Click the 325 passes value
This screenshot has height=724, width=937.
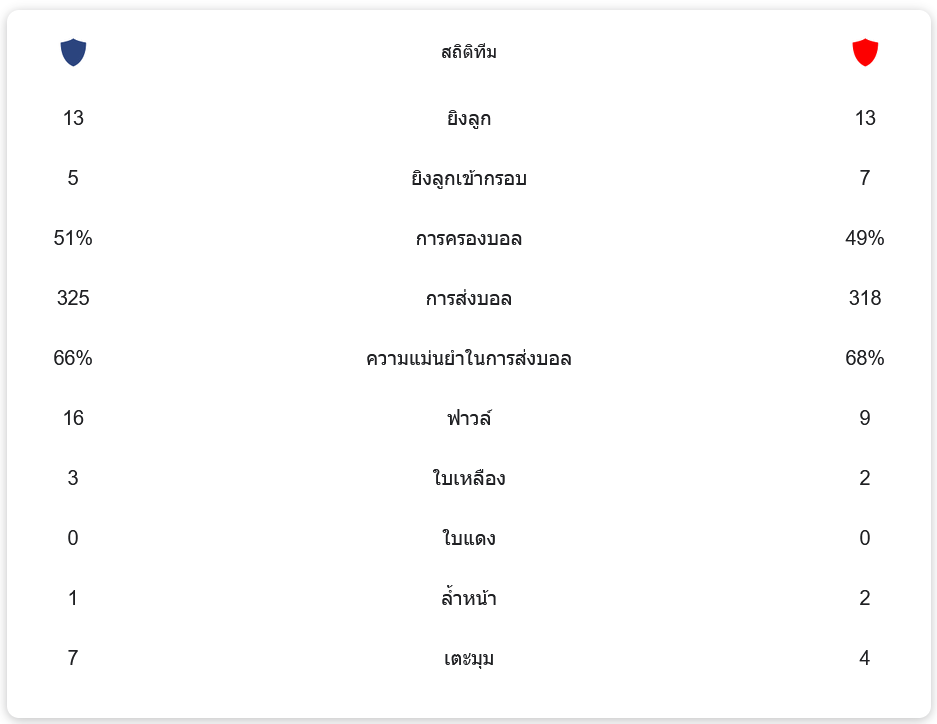(73, 298)
